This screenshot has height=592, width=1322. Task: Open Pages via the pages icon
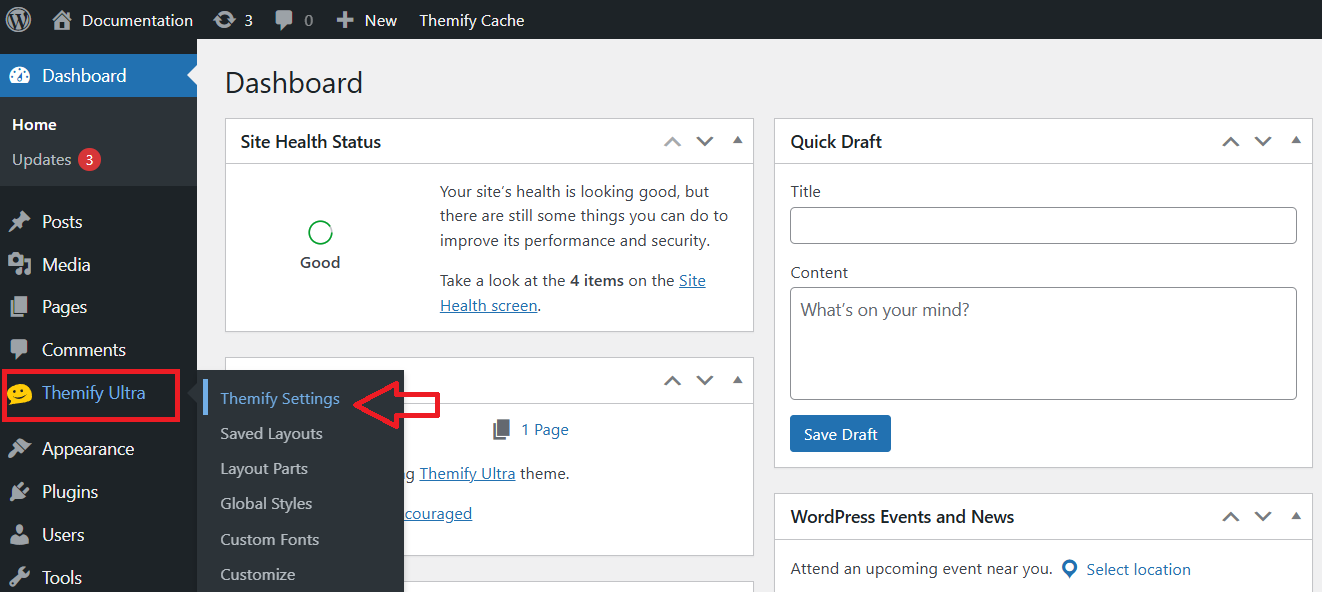(20, 306)
